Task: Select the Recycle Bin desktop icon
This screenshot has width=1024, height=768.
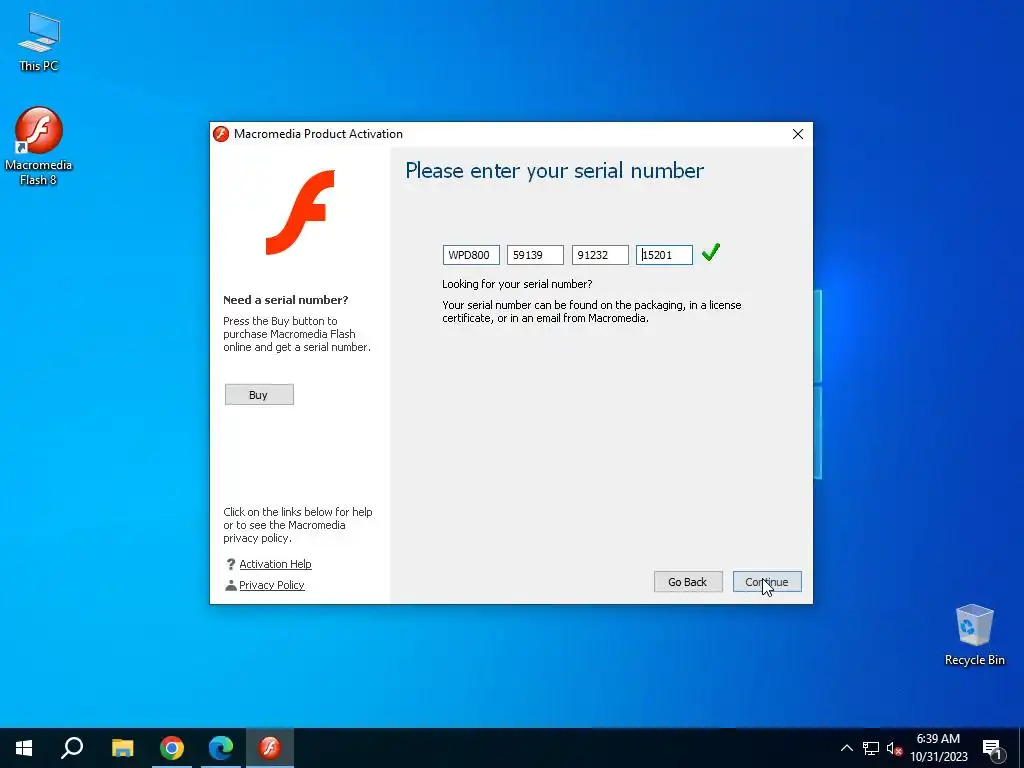Action: tap(974, 634)
